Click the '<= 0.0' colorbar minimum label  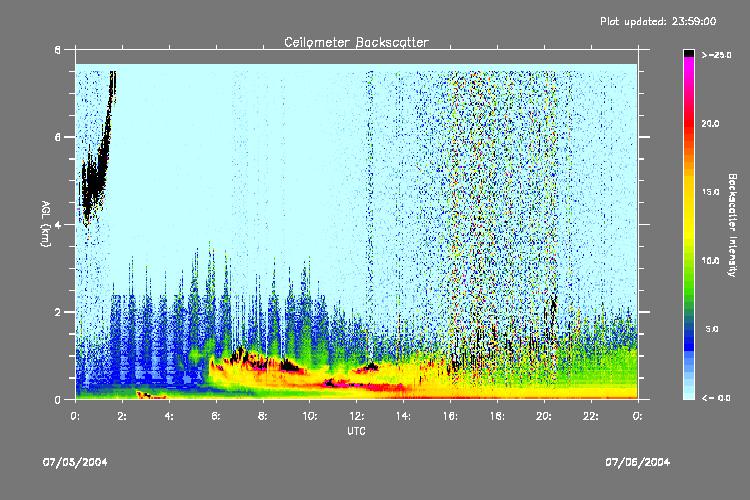pos(716,398)
